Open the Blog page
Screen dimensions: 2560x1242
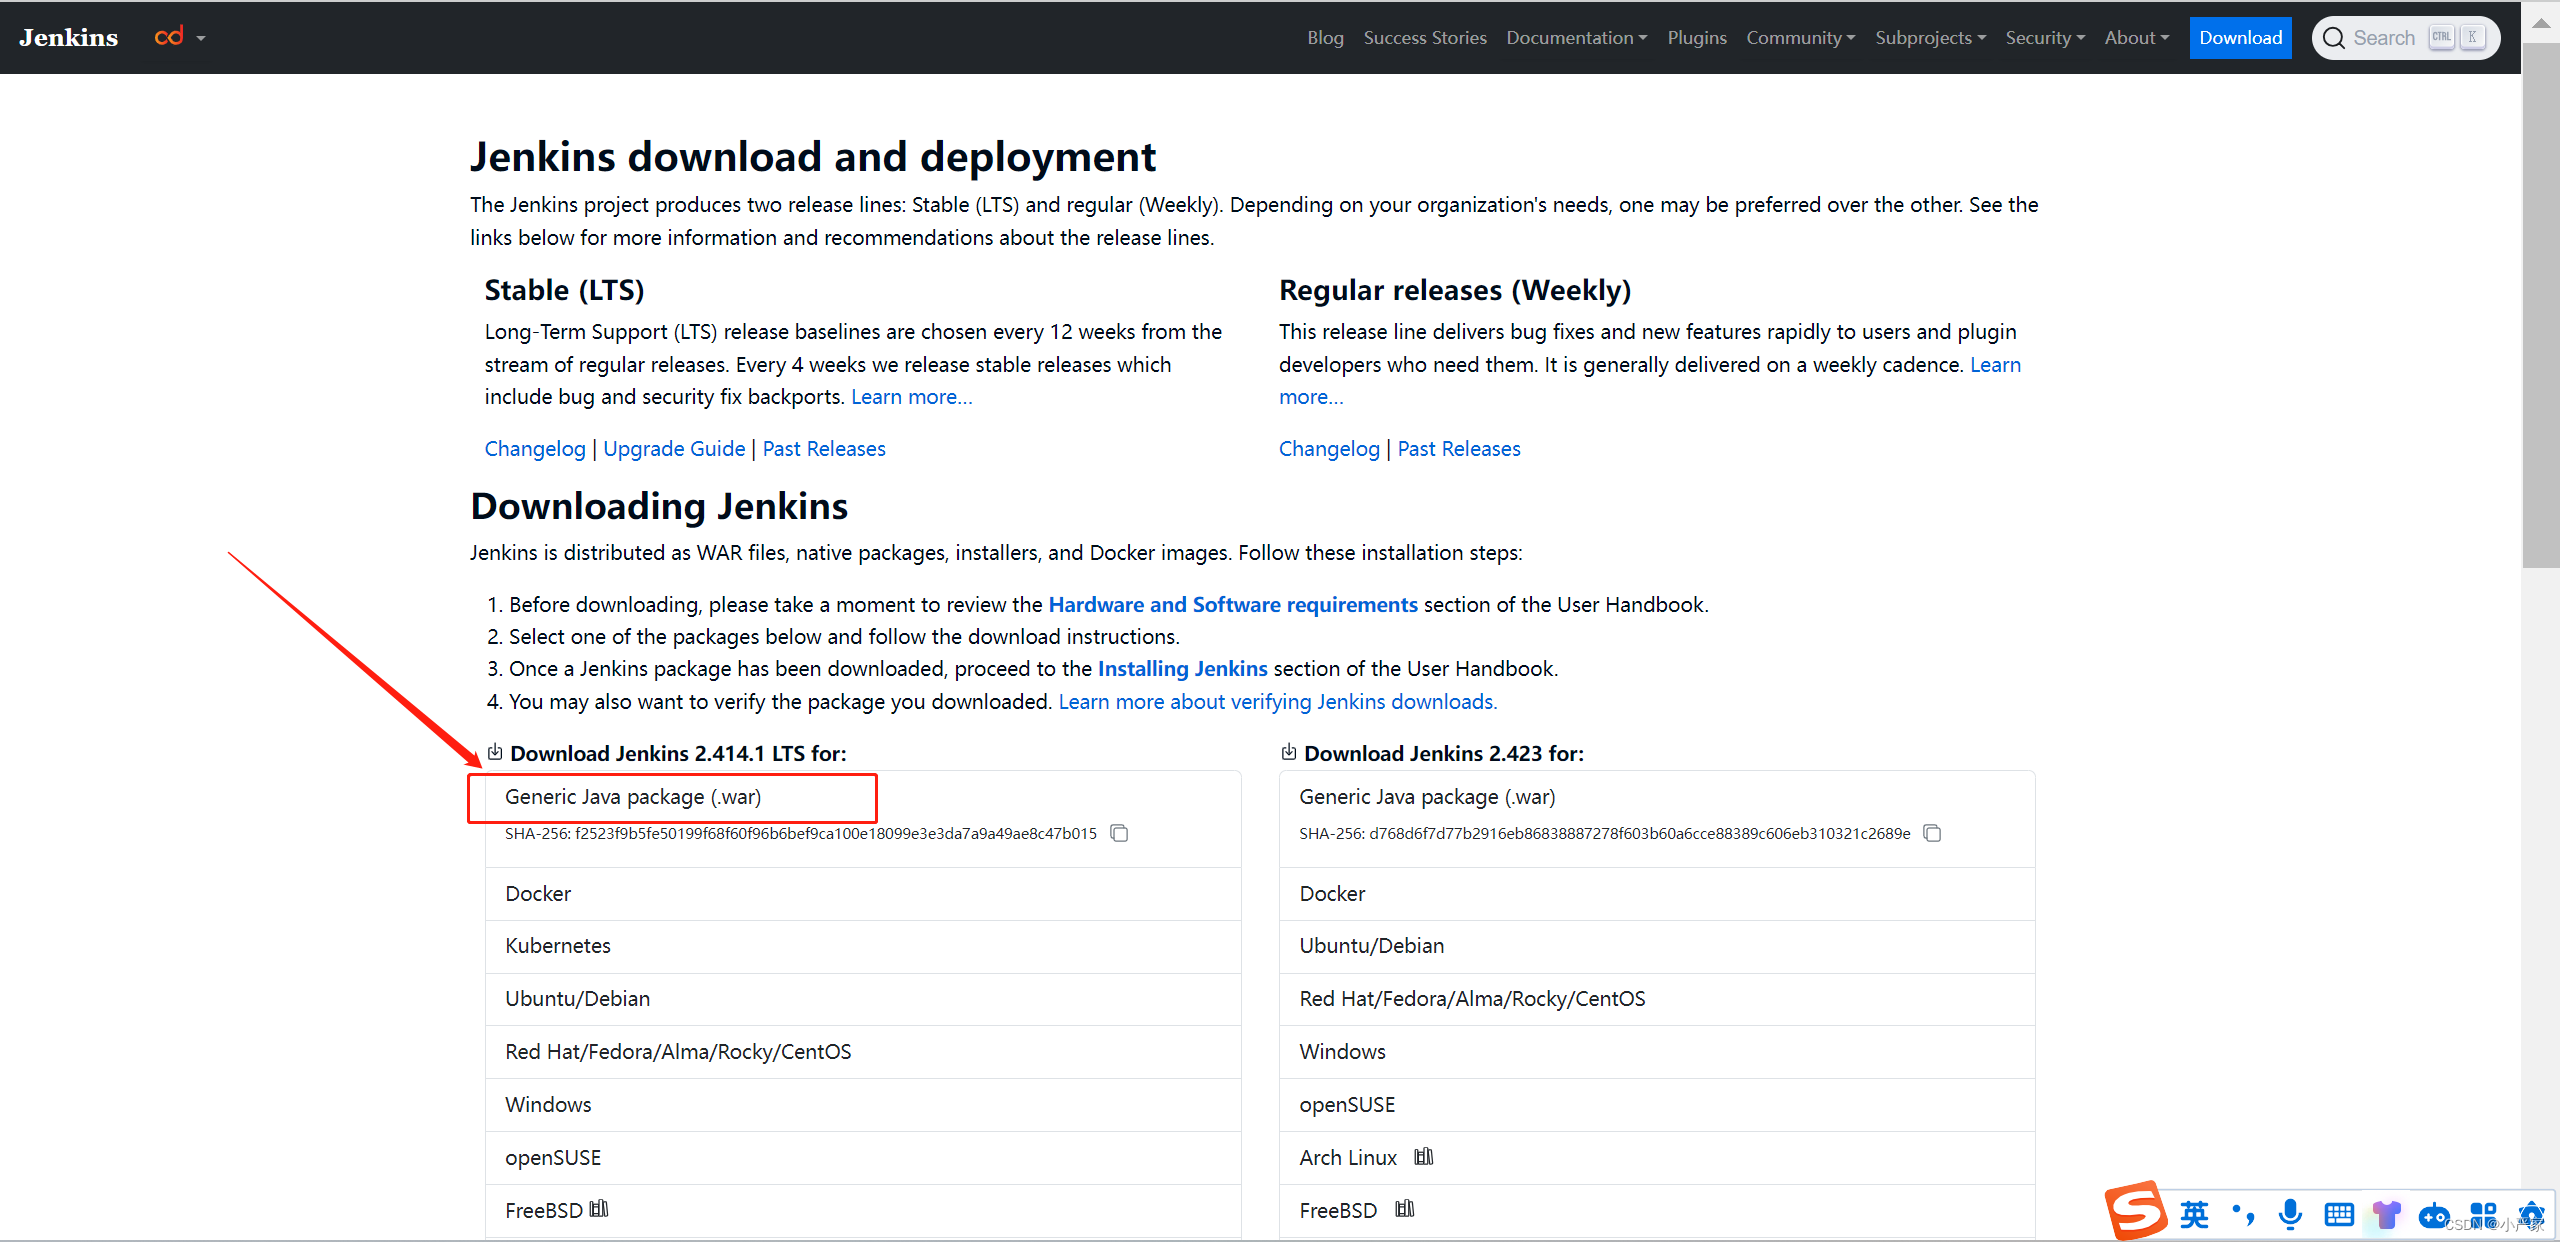[1325, 38]
